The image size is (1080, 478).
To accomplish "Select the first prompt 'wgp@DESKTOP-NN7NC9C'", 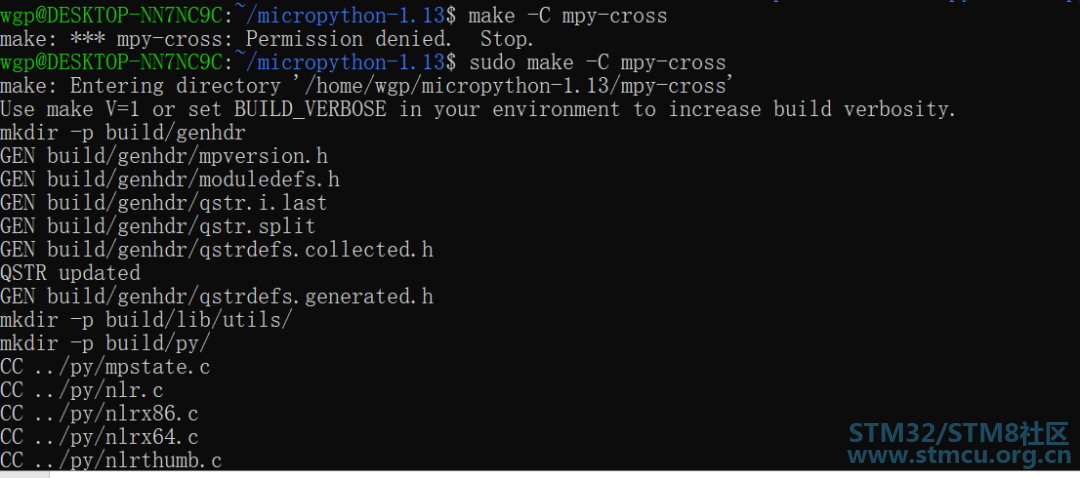I will 112,16.
